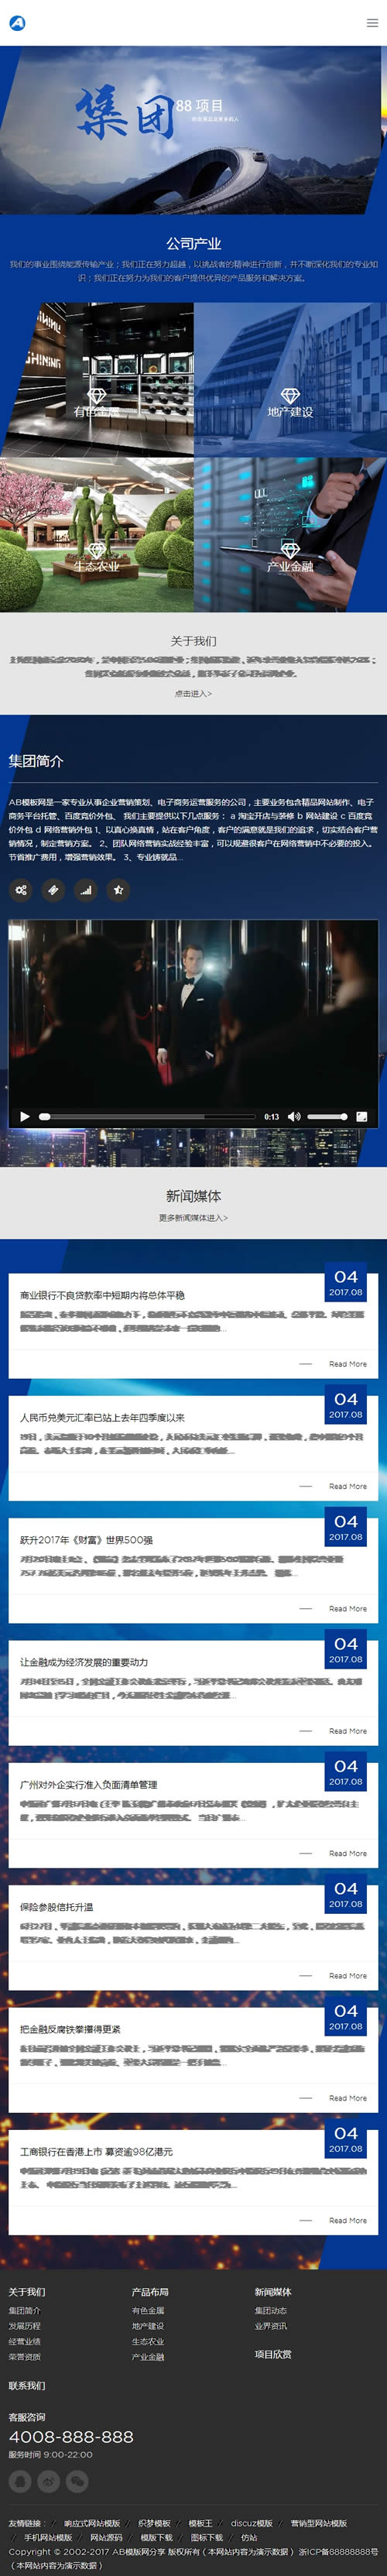Open the 有色金属 industry diamond icon

point(97,396)
